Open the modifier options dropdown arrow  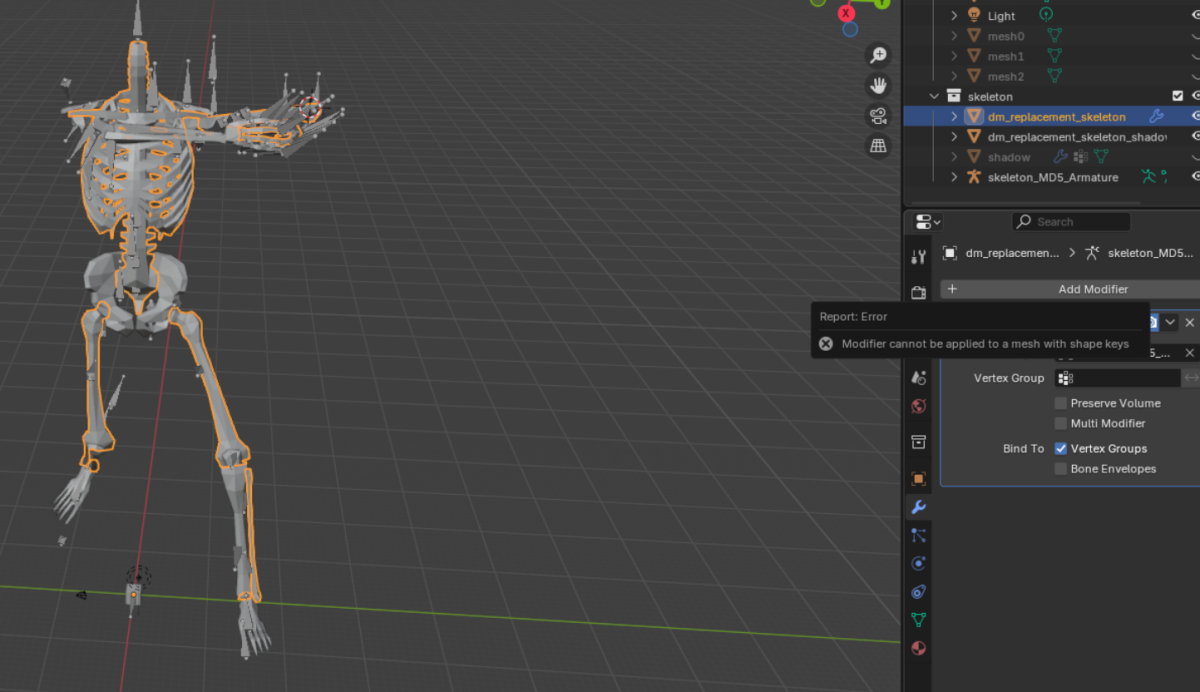pyautogui.click(x=1169, y=322)
